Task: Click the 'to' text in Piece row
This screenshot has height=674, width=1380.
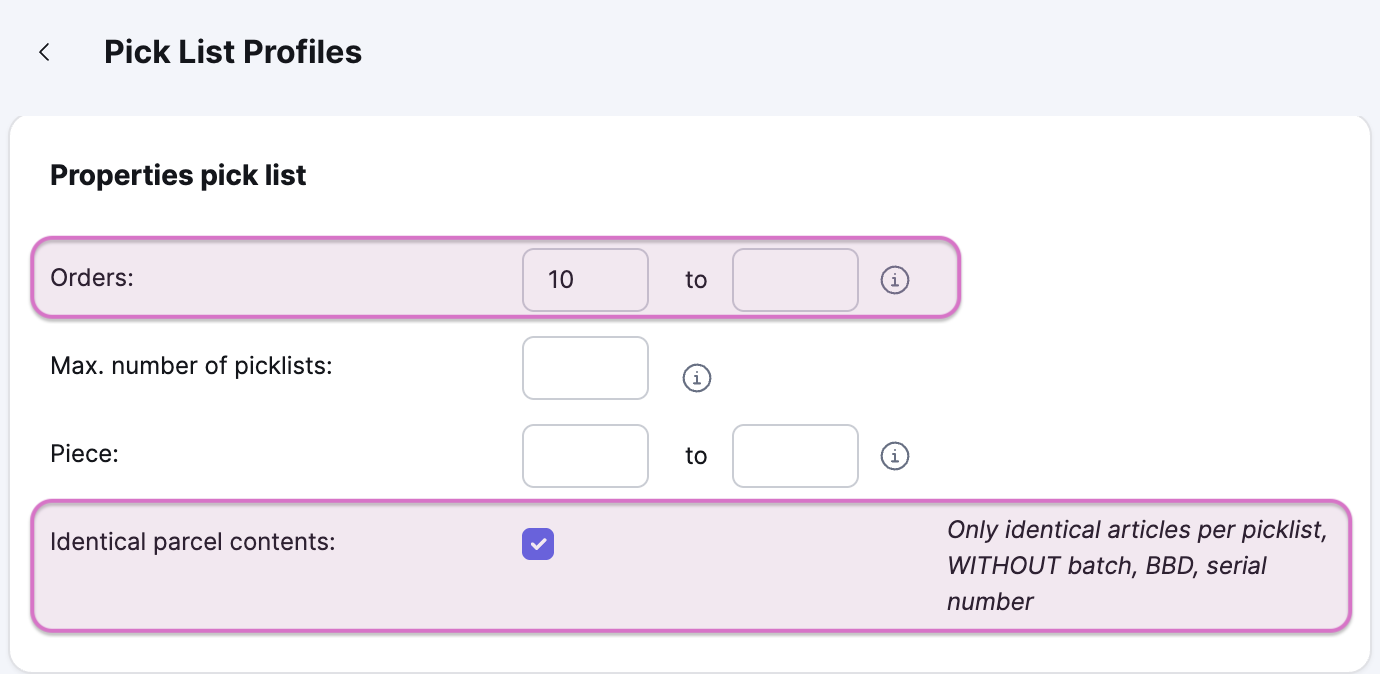Action: click(696, 456)
